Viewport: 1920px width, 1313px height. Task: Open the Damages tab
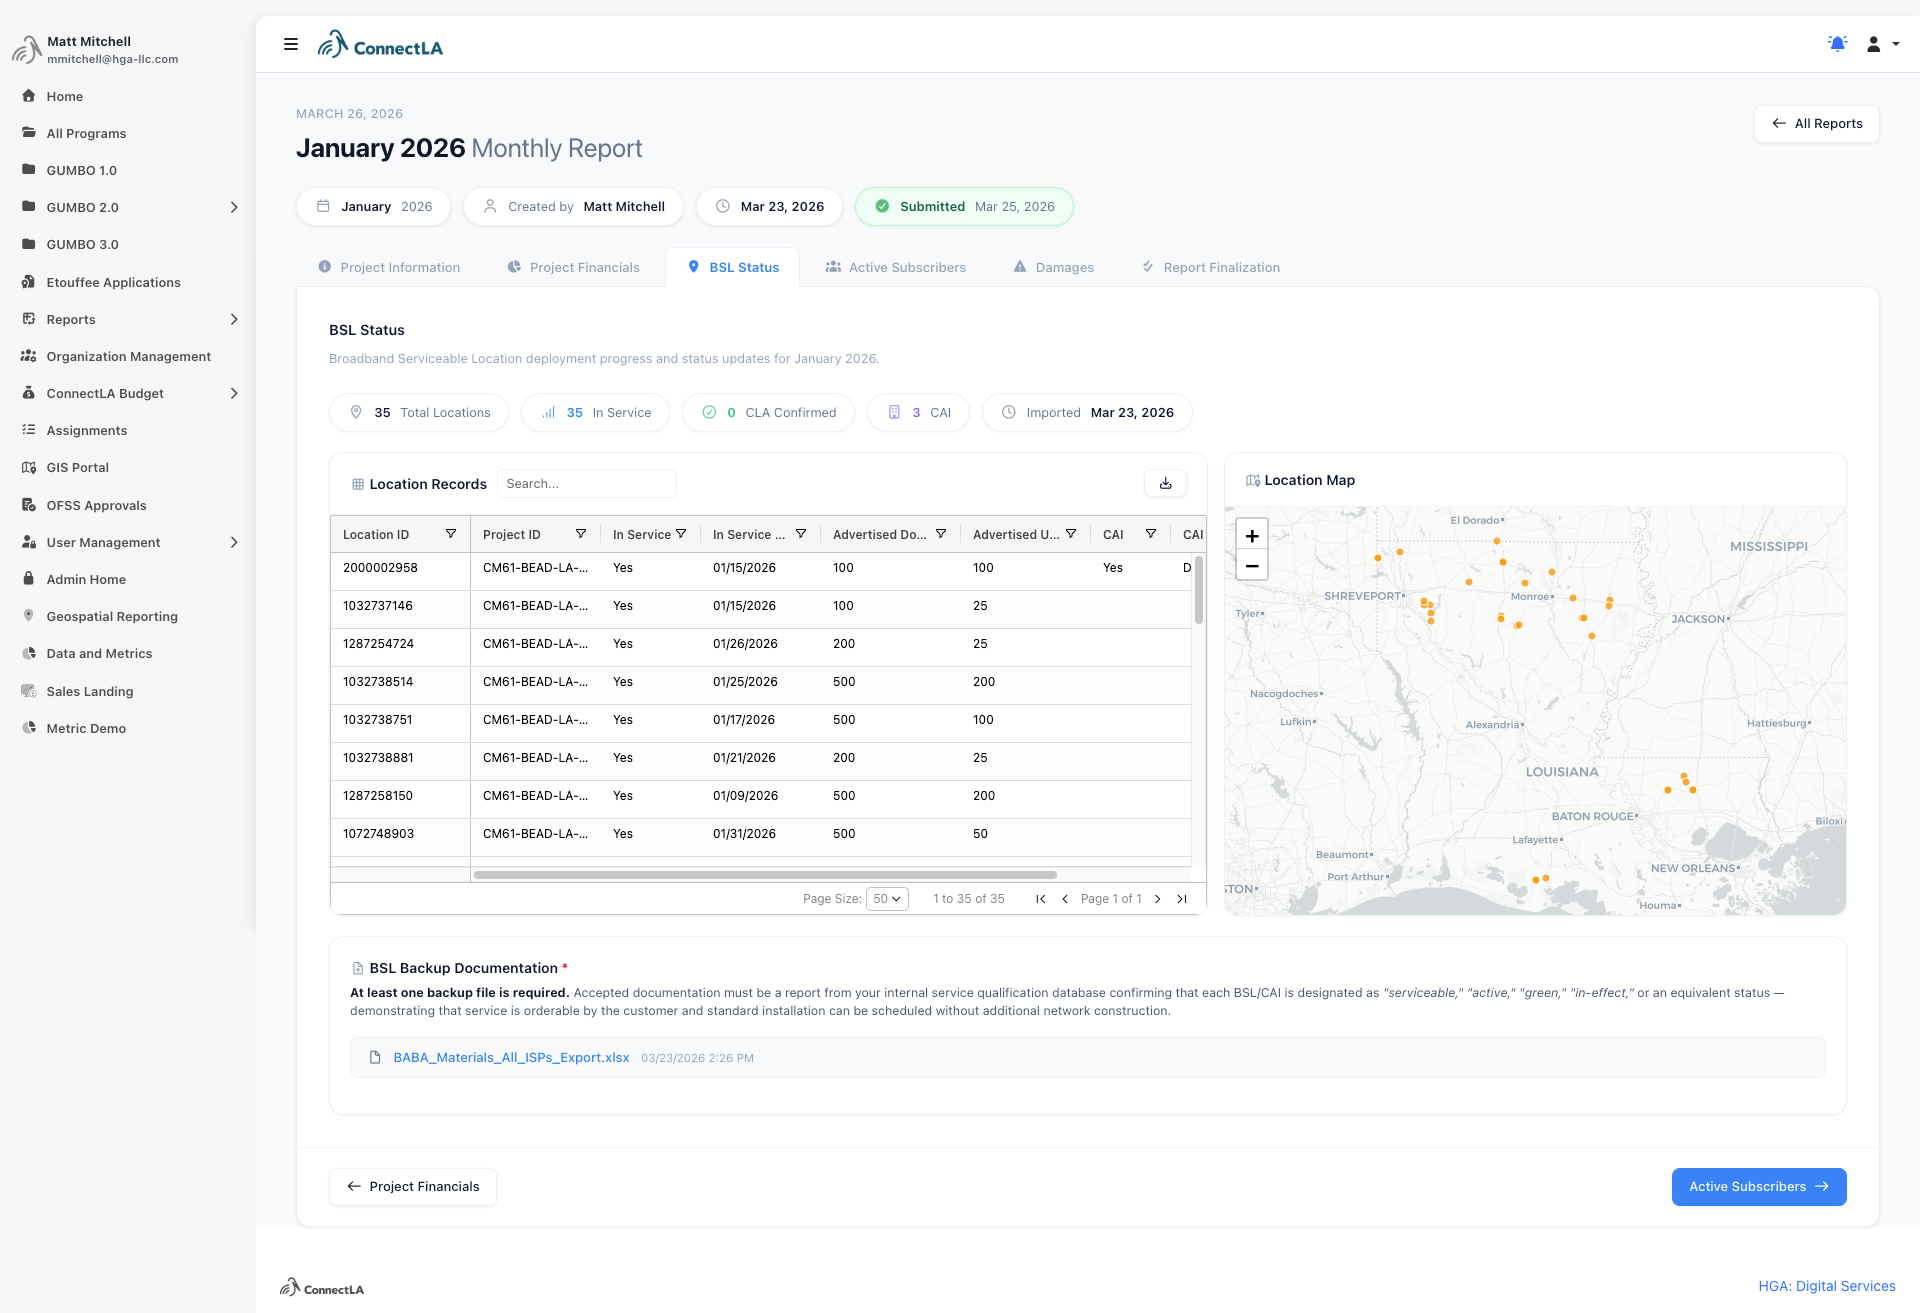click(1054, 267)
